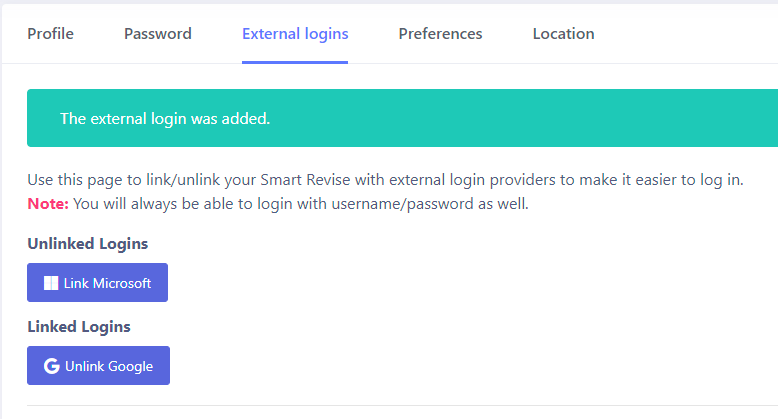Link your Microsoft account
This screenshot has width=778, height=419.
click(x=97, y=282)
